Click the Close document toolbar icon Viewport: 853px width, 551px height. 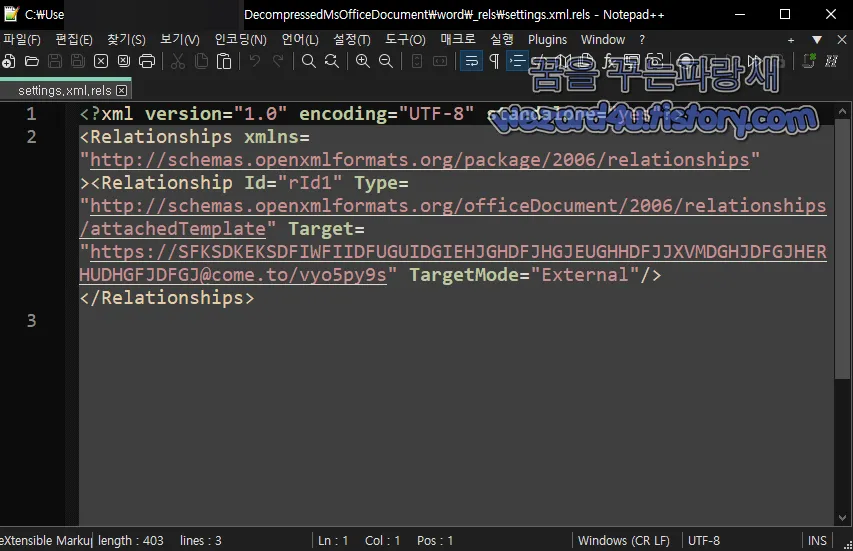(101, 61)
